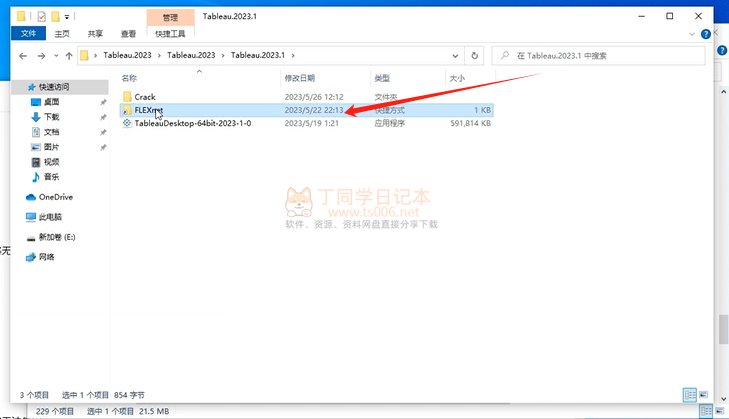Click the background window's vertical scrollbar thumb
Screen dimensions: 729x419
tap(723, 329)
